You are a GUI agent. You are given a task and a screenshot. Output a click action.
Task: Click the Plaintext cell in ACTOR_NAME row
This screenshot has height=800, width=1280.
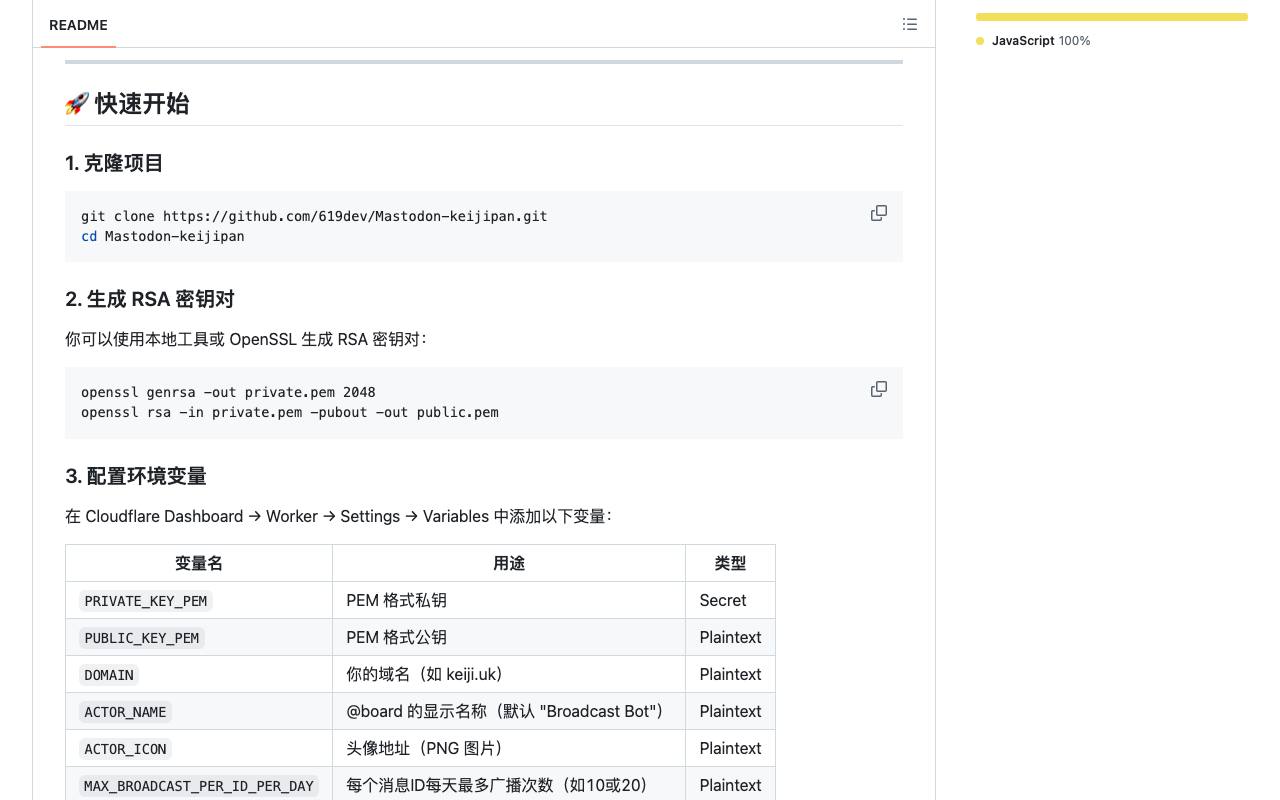point(730,711)
